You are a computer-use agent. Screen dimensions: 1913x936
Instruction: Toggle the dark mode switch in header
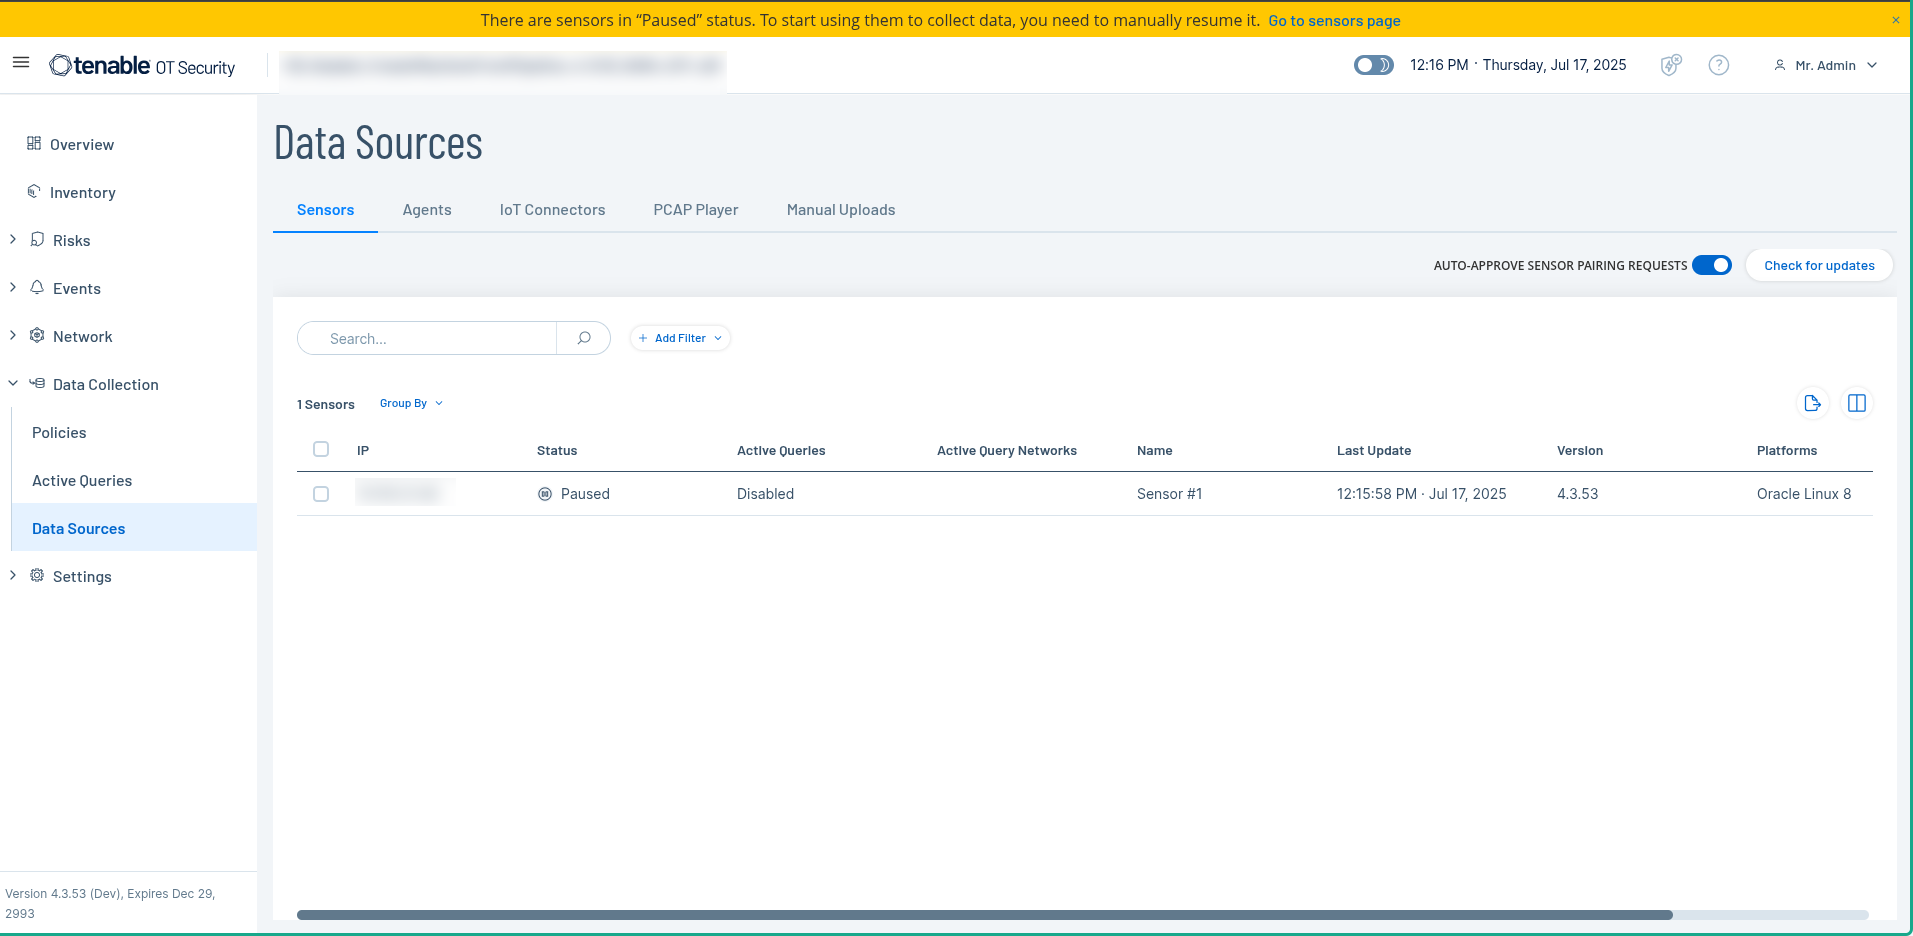pyautogui.click(x=1373, y=65)
